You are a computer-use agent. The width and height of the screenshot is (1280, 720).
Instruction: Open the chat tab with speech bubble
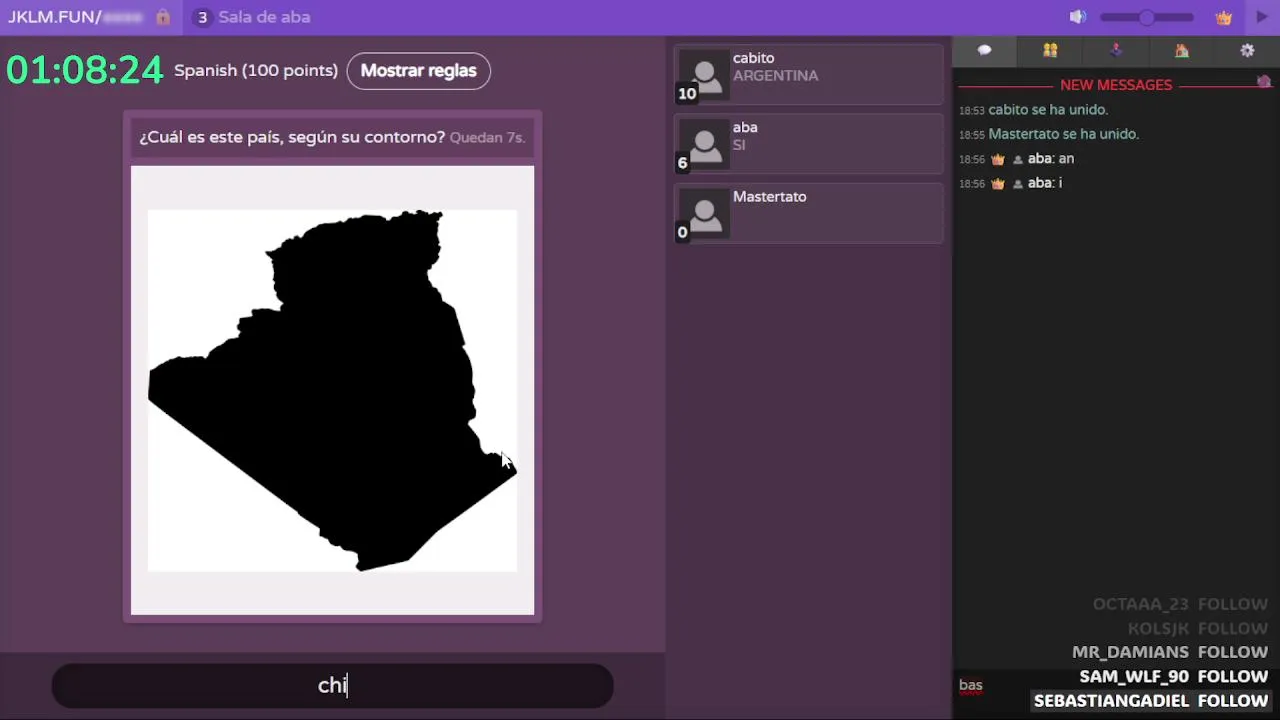(x=984, y=50)
